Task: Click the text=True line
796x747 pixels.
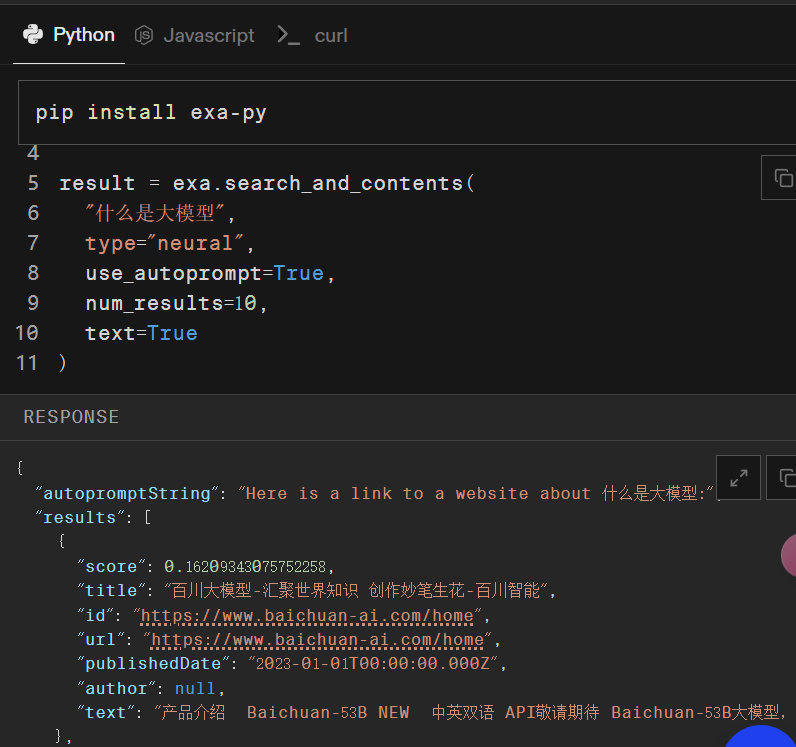Action: [x=141, y=334]
